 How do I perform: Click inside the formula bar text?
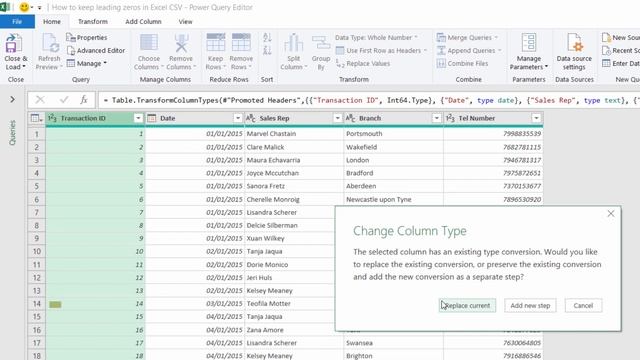pyautogui.click(x=369, y=100)
